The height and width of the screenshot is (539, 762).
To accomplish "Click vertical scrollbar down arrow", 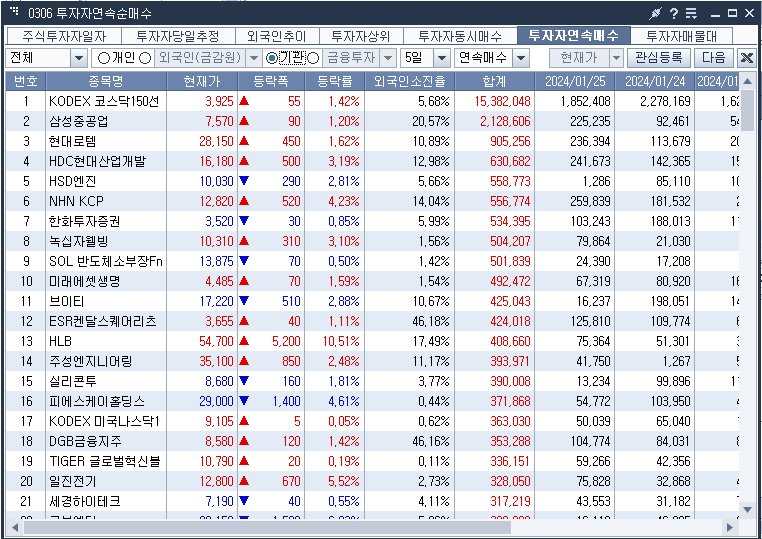I will (747, 509).
